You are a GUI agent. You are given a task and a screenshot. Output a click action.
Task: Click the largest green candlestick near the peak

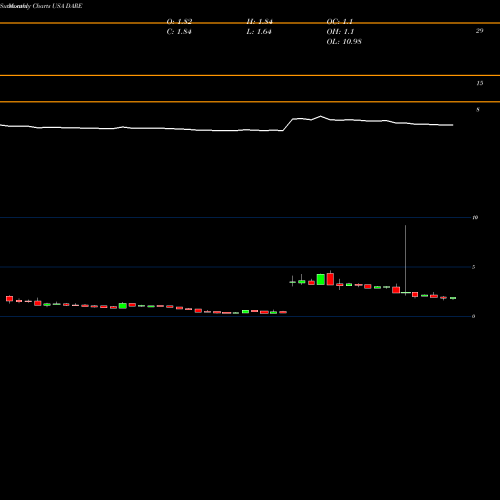321,279
